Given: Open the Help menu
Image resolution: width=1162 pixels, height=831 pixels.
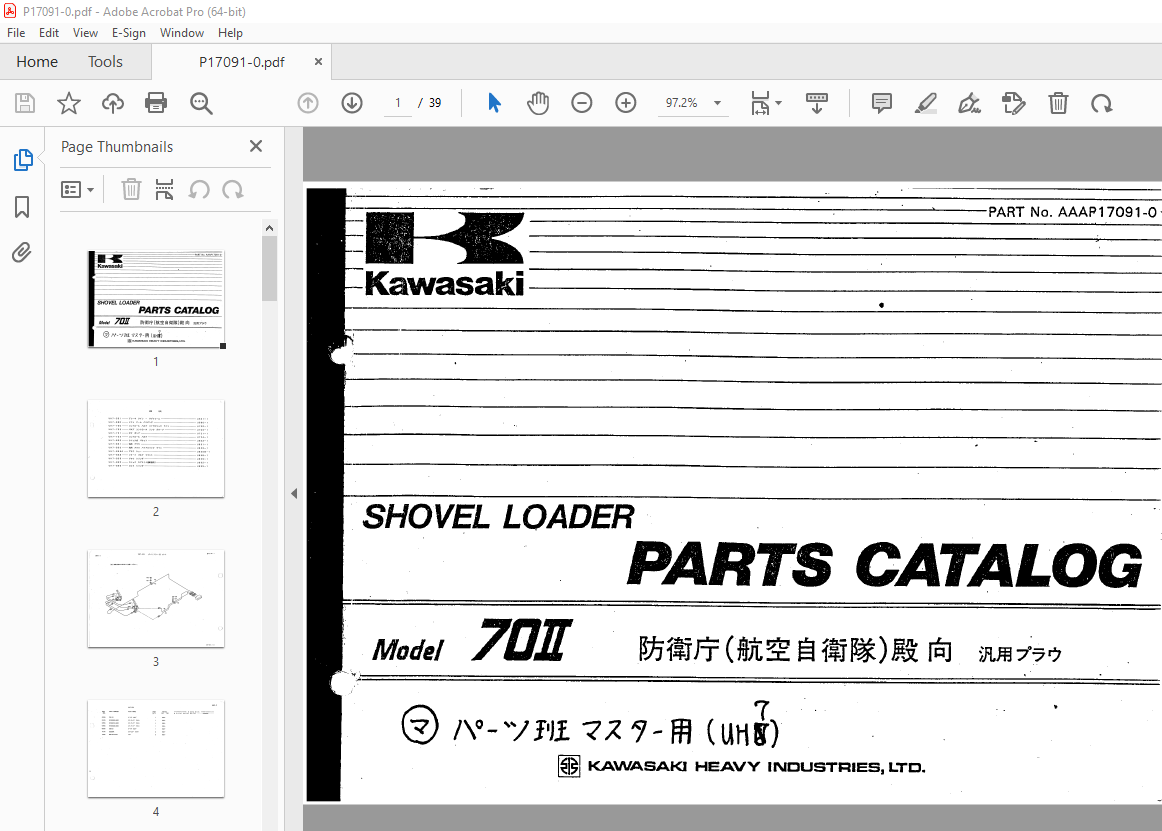Looking at the screenshot, I should (x=230, y=33).
